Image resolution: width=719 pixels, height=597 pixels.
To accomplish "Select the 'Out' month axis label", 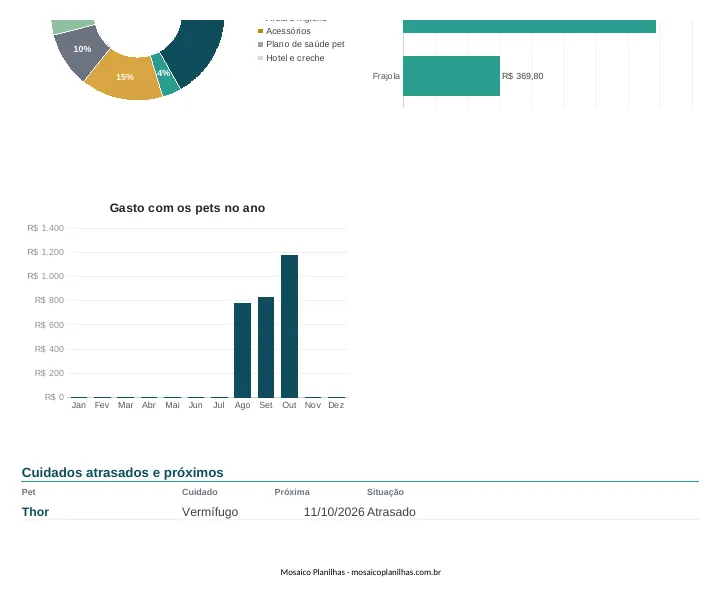I will [x=289, y=405].
